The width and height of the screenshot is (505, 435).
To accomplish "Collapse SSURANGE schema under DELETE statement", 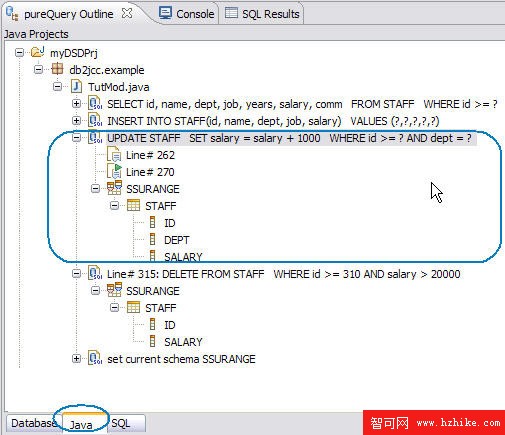I will pos(95,291).
